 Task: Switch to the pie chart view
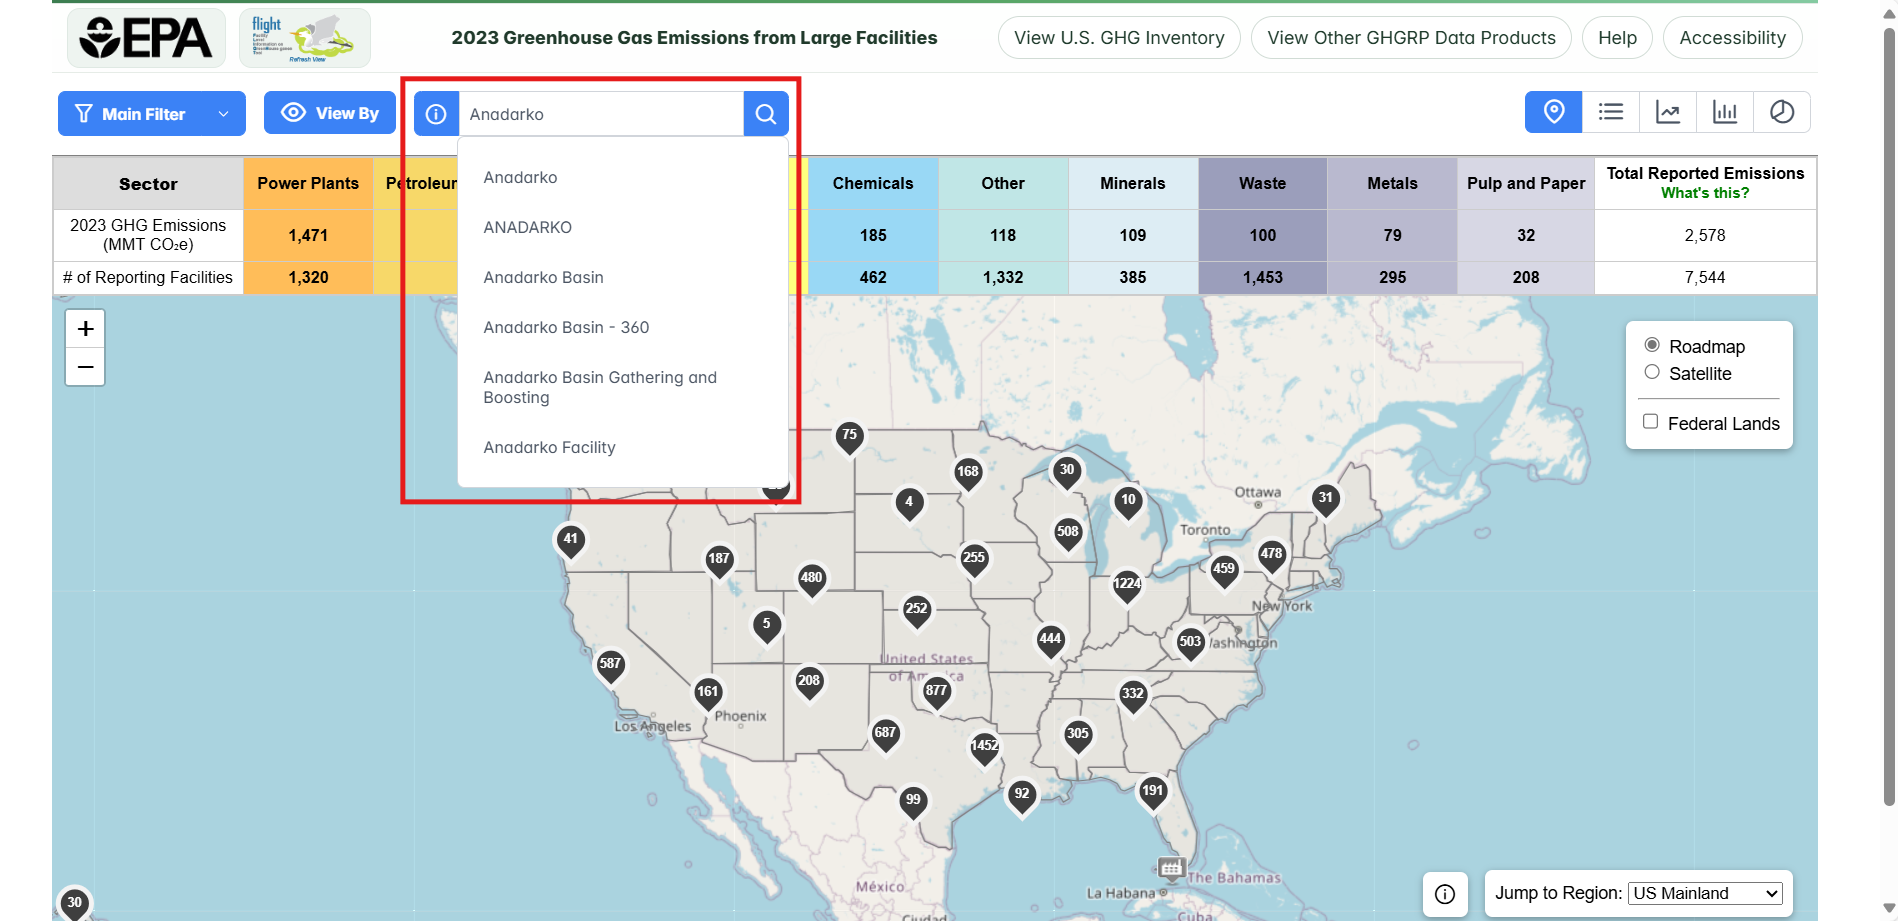1781,112
